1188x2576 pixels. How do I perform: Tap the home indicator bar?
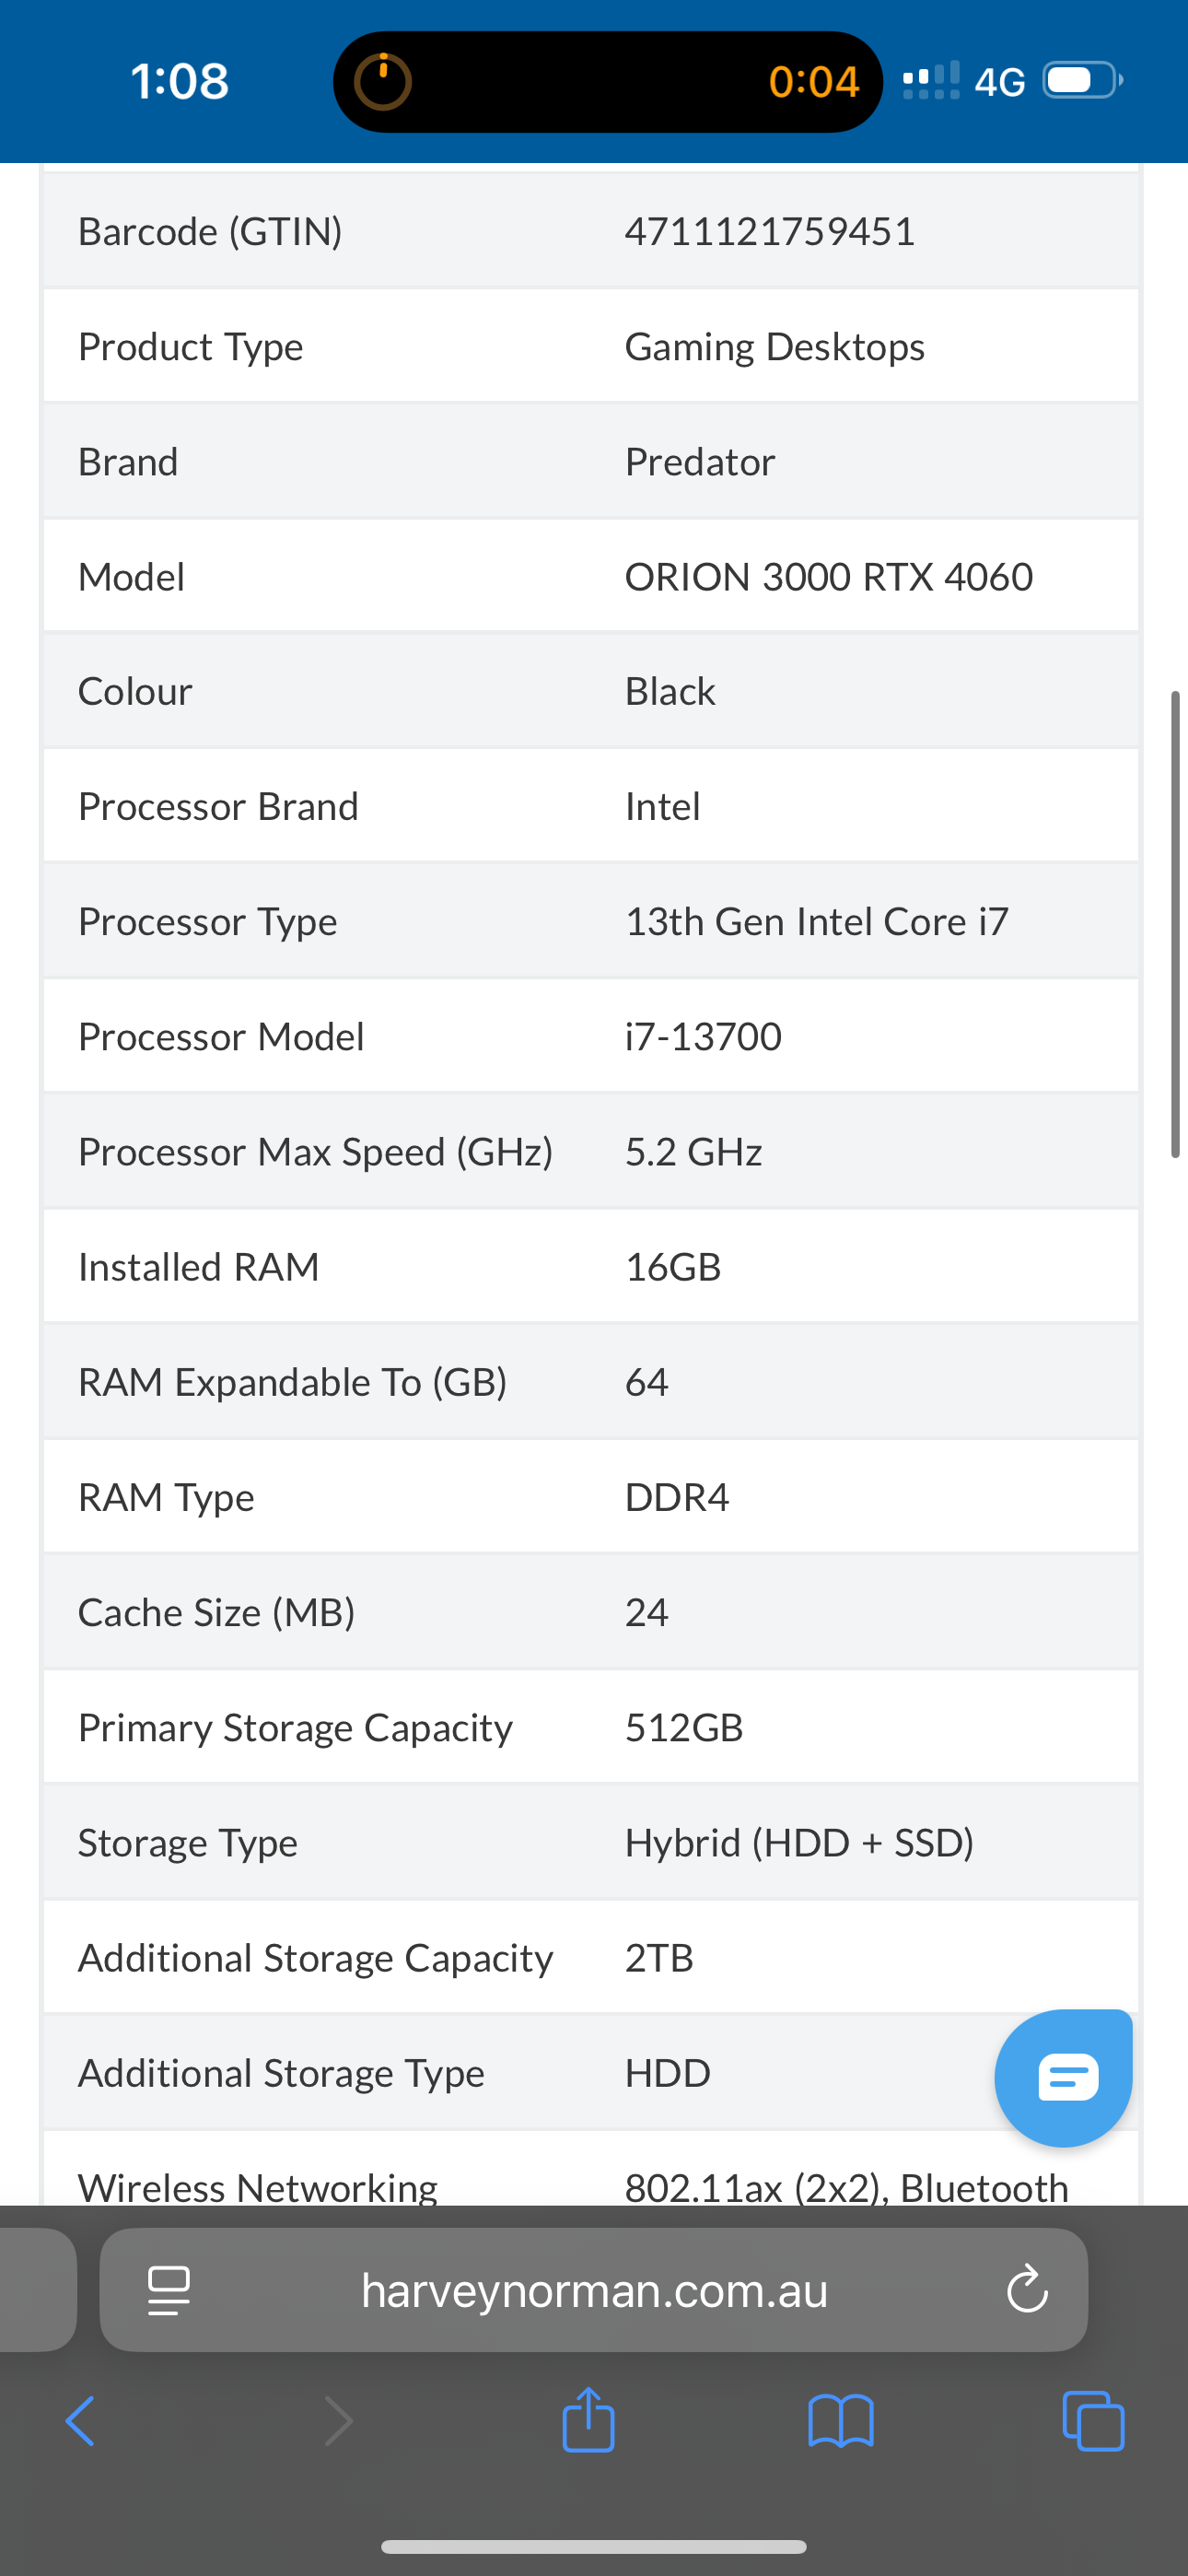click(594, 2546)
